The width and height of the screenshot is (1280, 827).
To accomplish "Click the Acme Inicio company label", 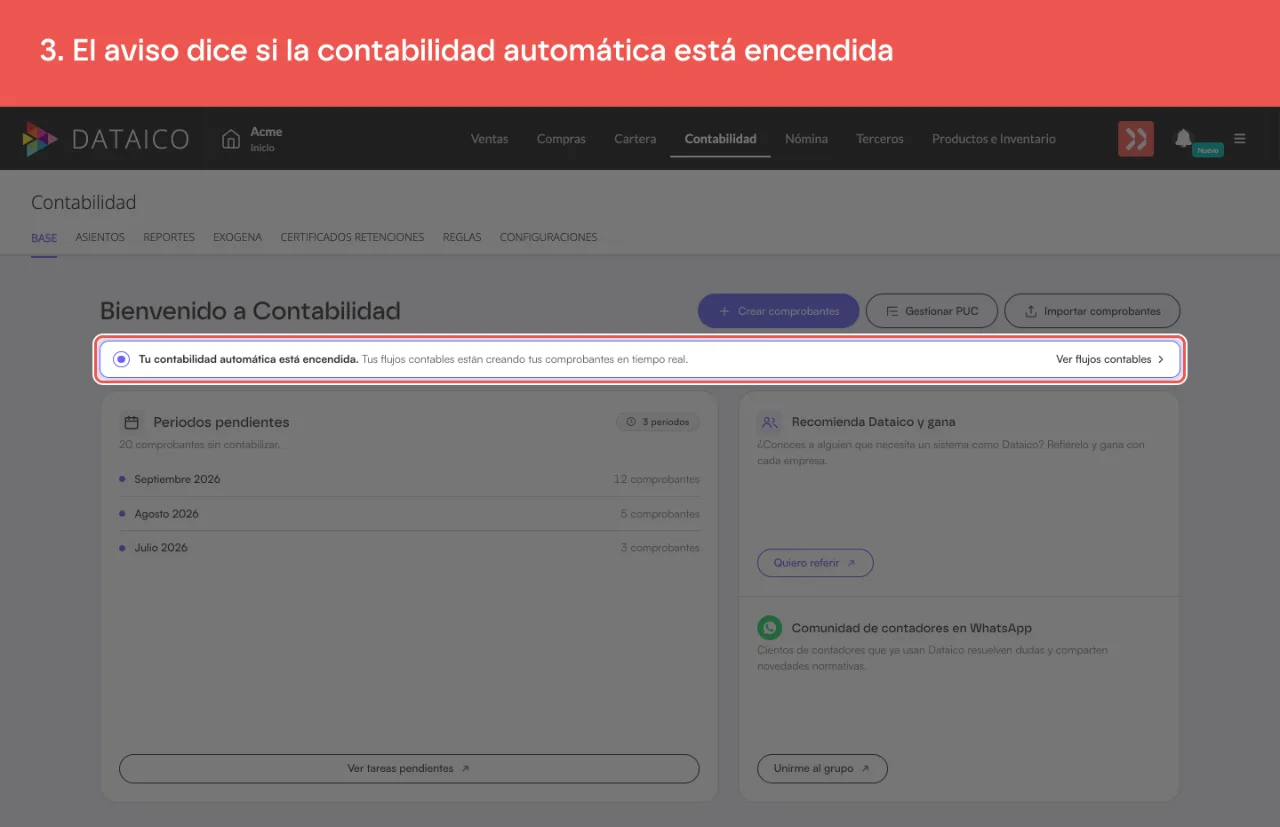I will point(266,139).
